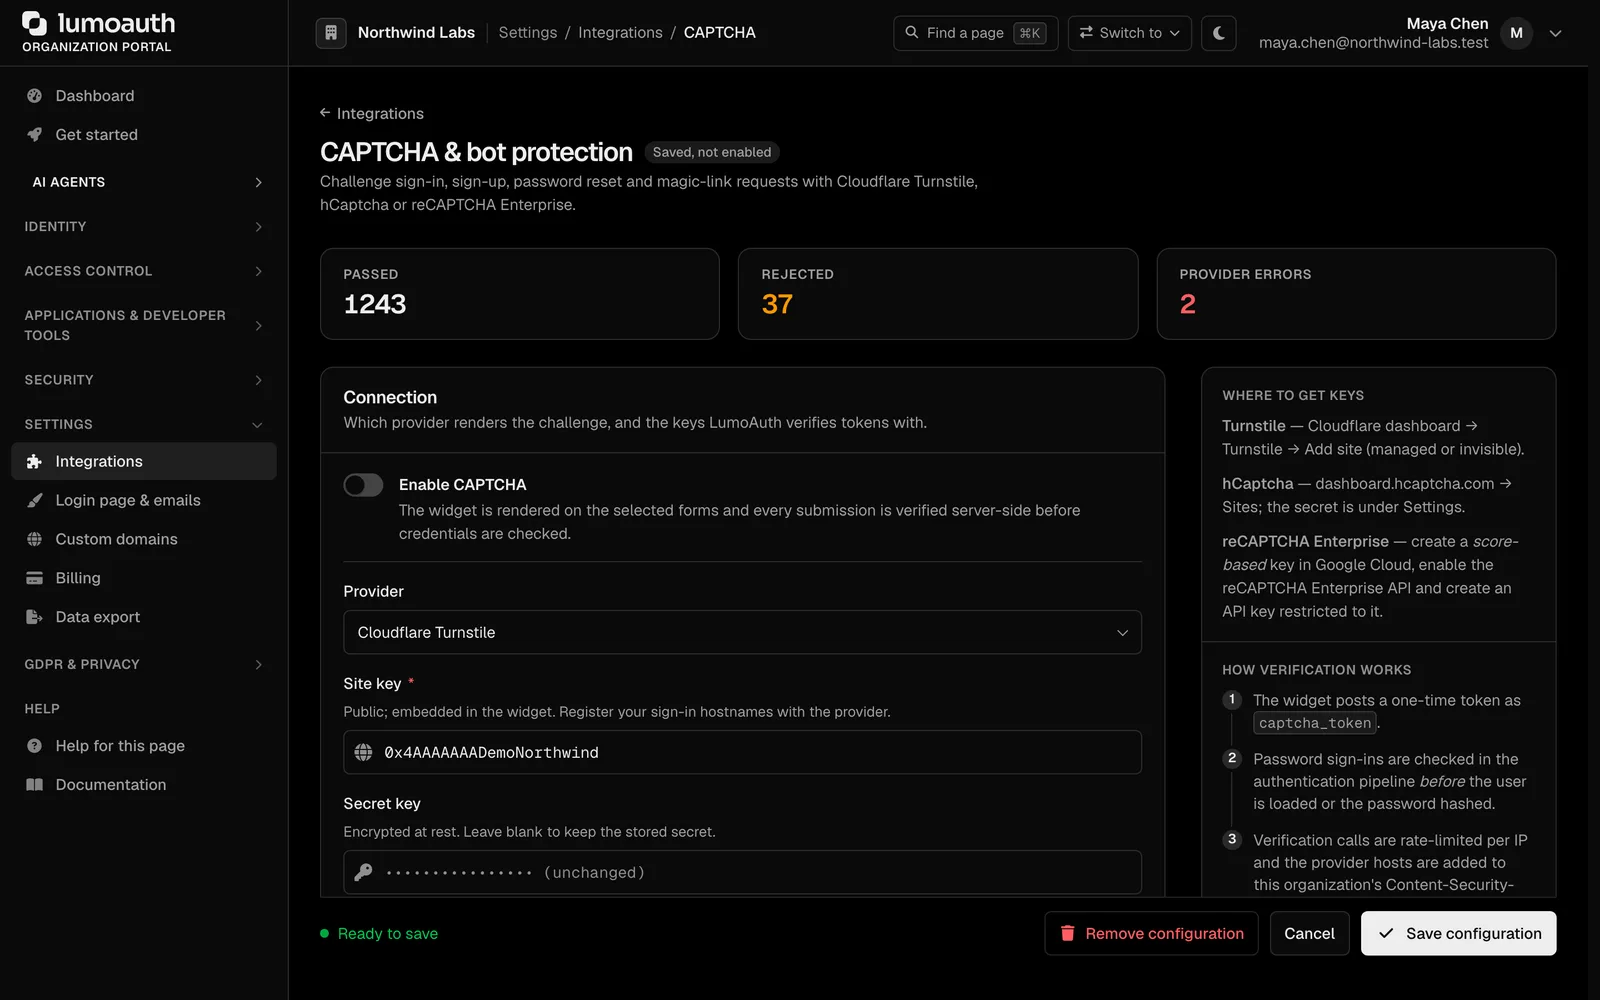Expand the GDPR & PRIVACY section
The width and height of the screenshot is (1600, 1000).
pyautogui.click(x=144, y=664)
